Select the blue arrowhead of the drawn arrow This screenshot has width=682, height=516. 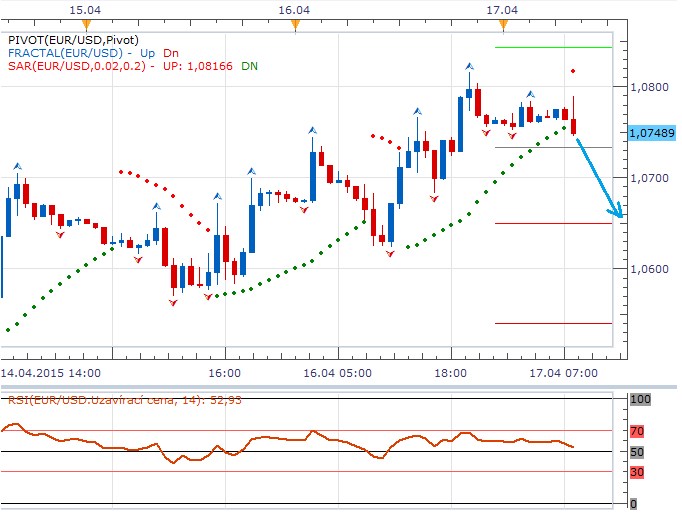click(x=620, y=214)
